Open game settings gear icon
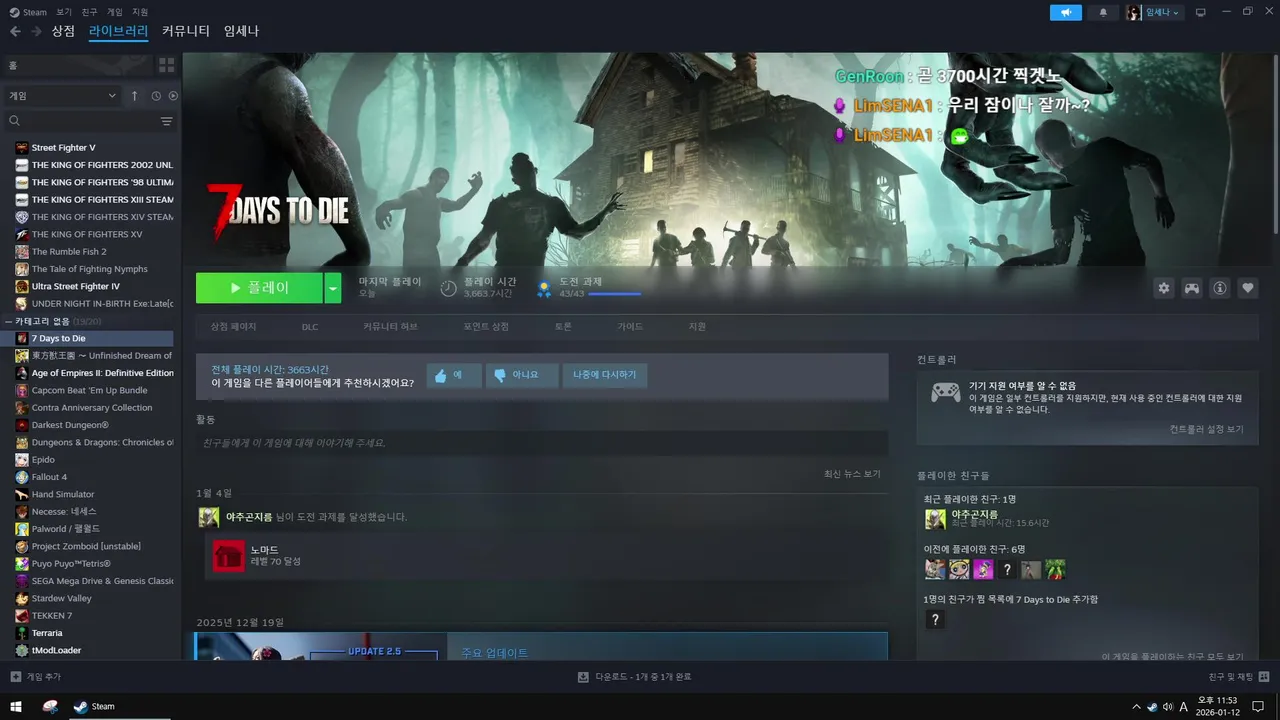Viewport: 1280px width, 720px height. tap(1164, 288)
